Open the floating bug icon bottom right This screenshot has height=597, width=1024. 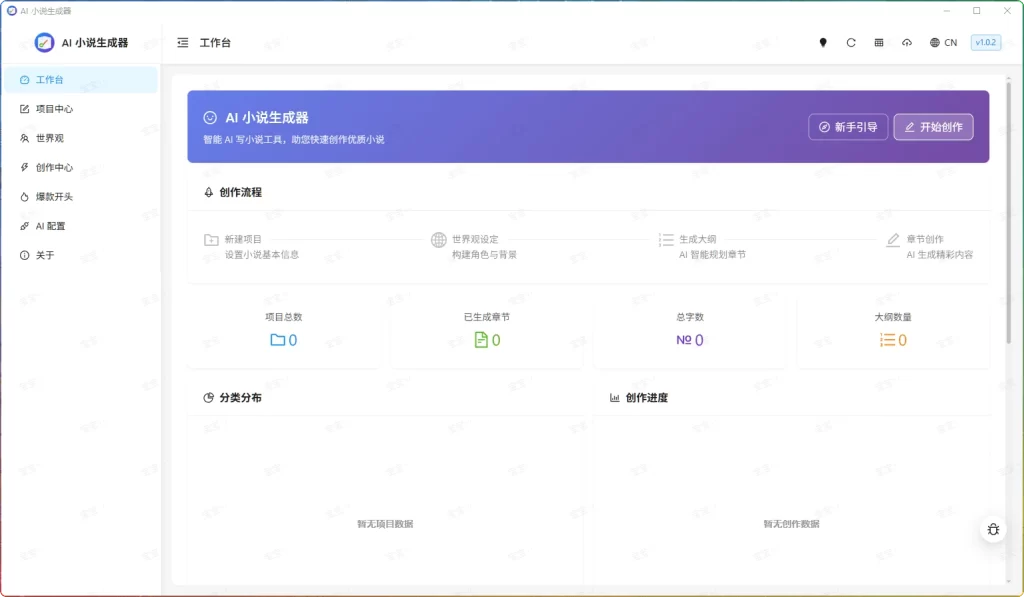(992, 528)
